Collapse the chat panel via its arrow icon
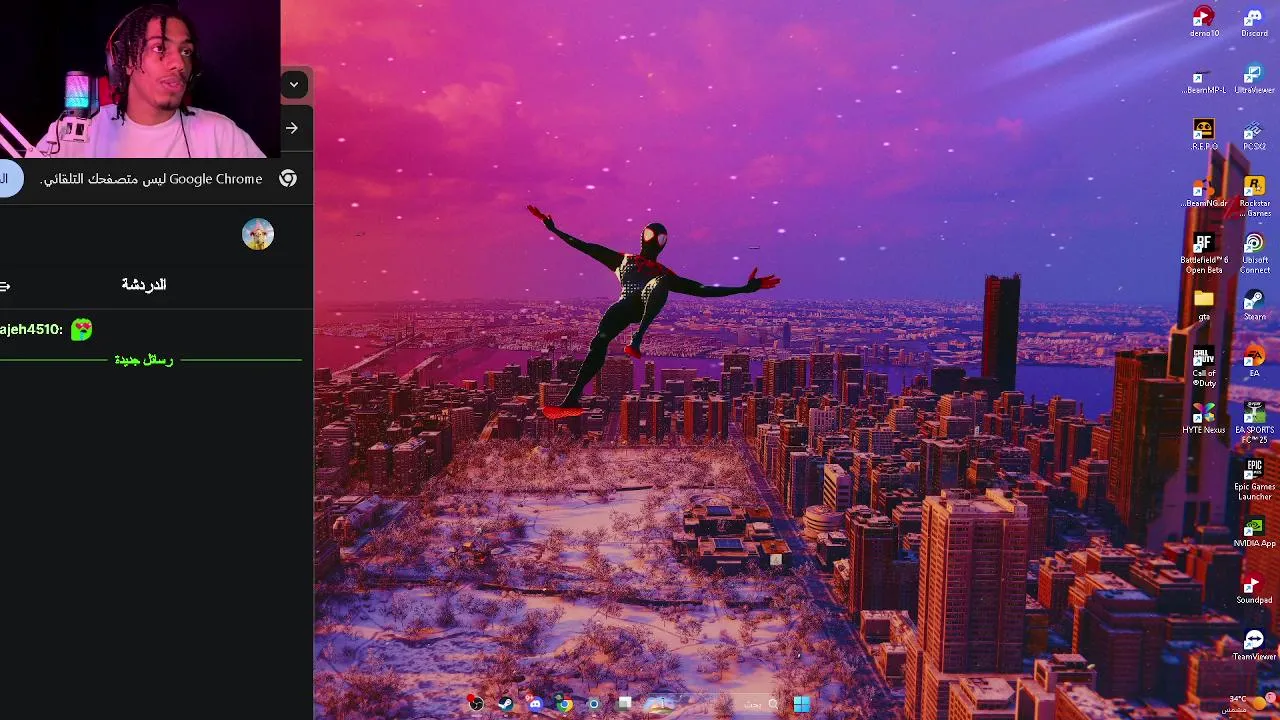1280x720 pixels. [5, 286]
